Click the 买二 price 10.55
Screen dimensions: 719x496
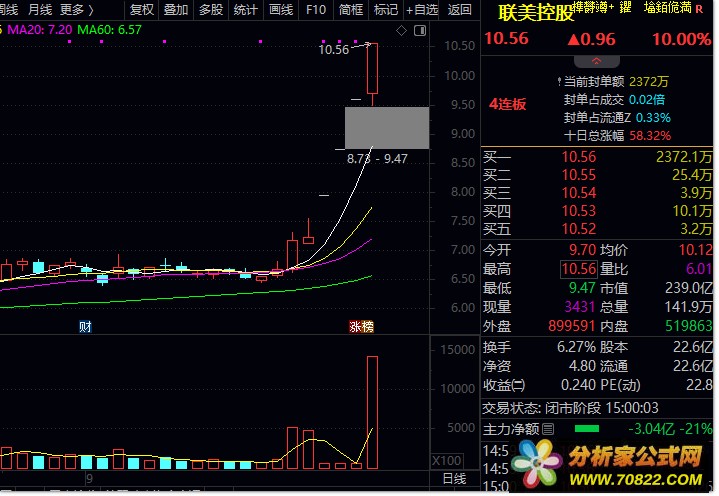(x=579, y=175)
